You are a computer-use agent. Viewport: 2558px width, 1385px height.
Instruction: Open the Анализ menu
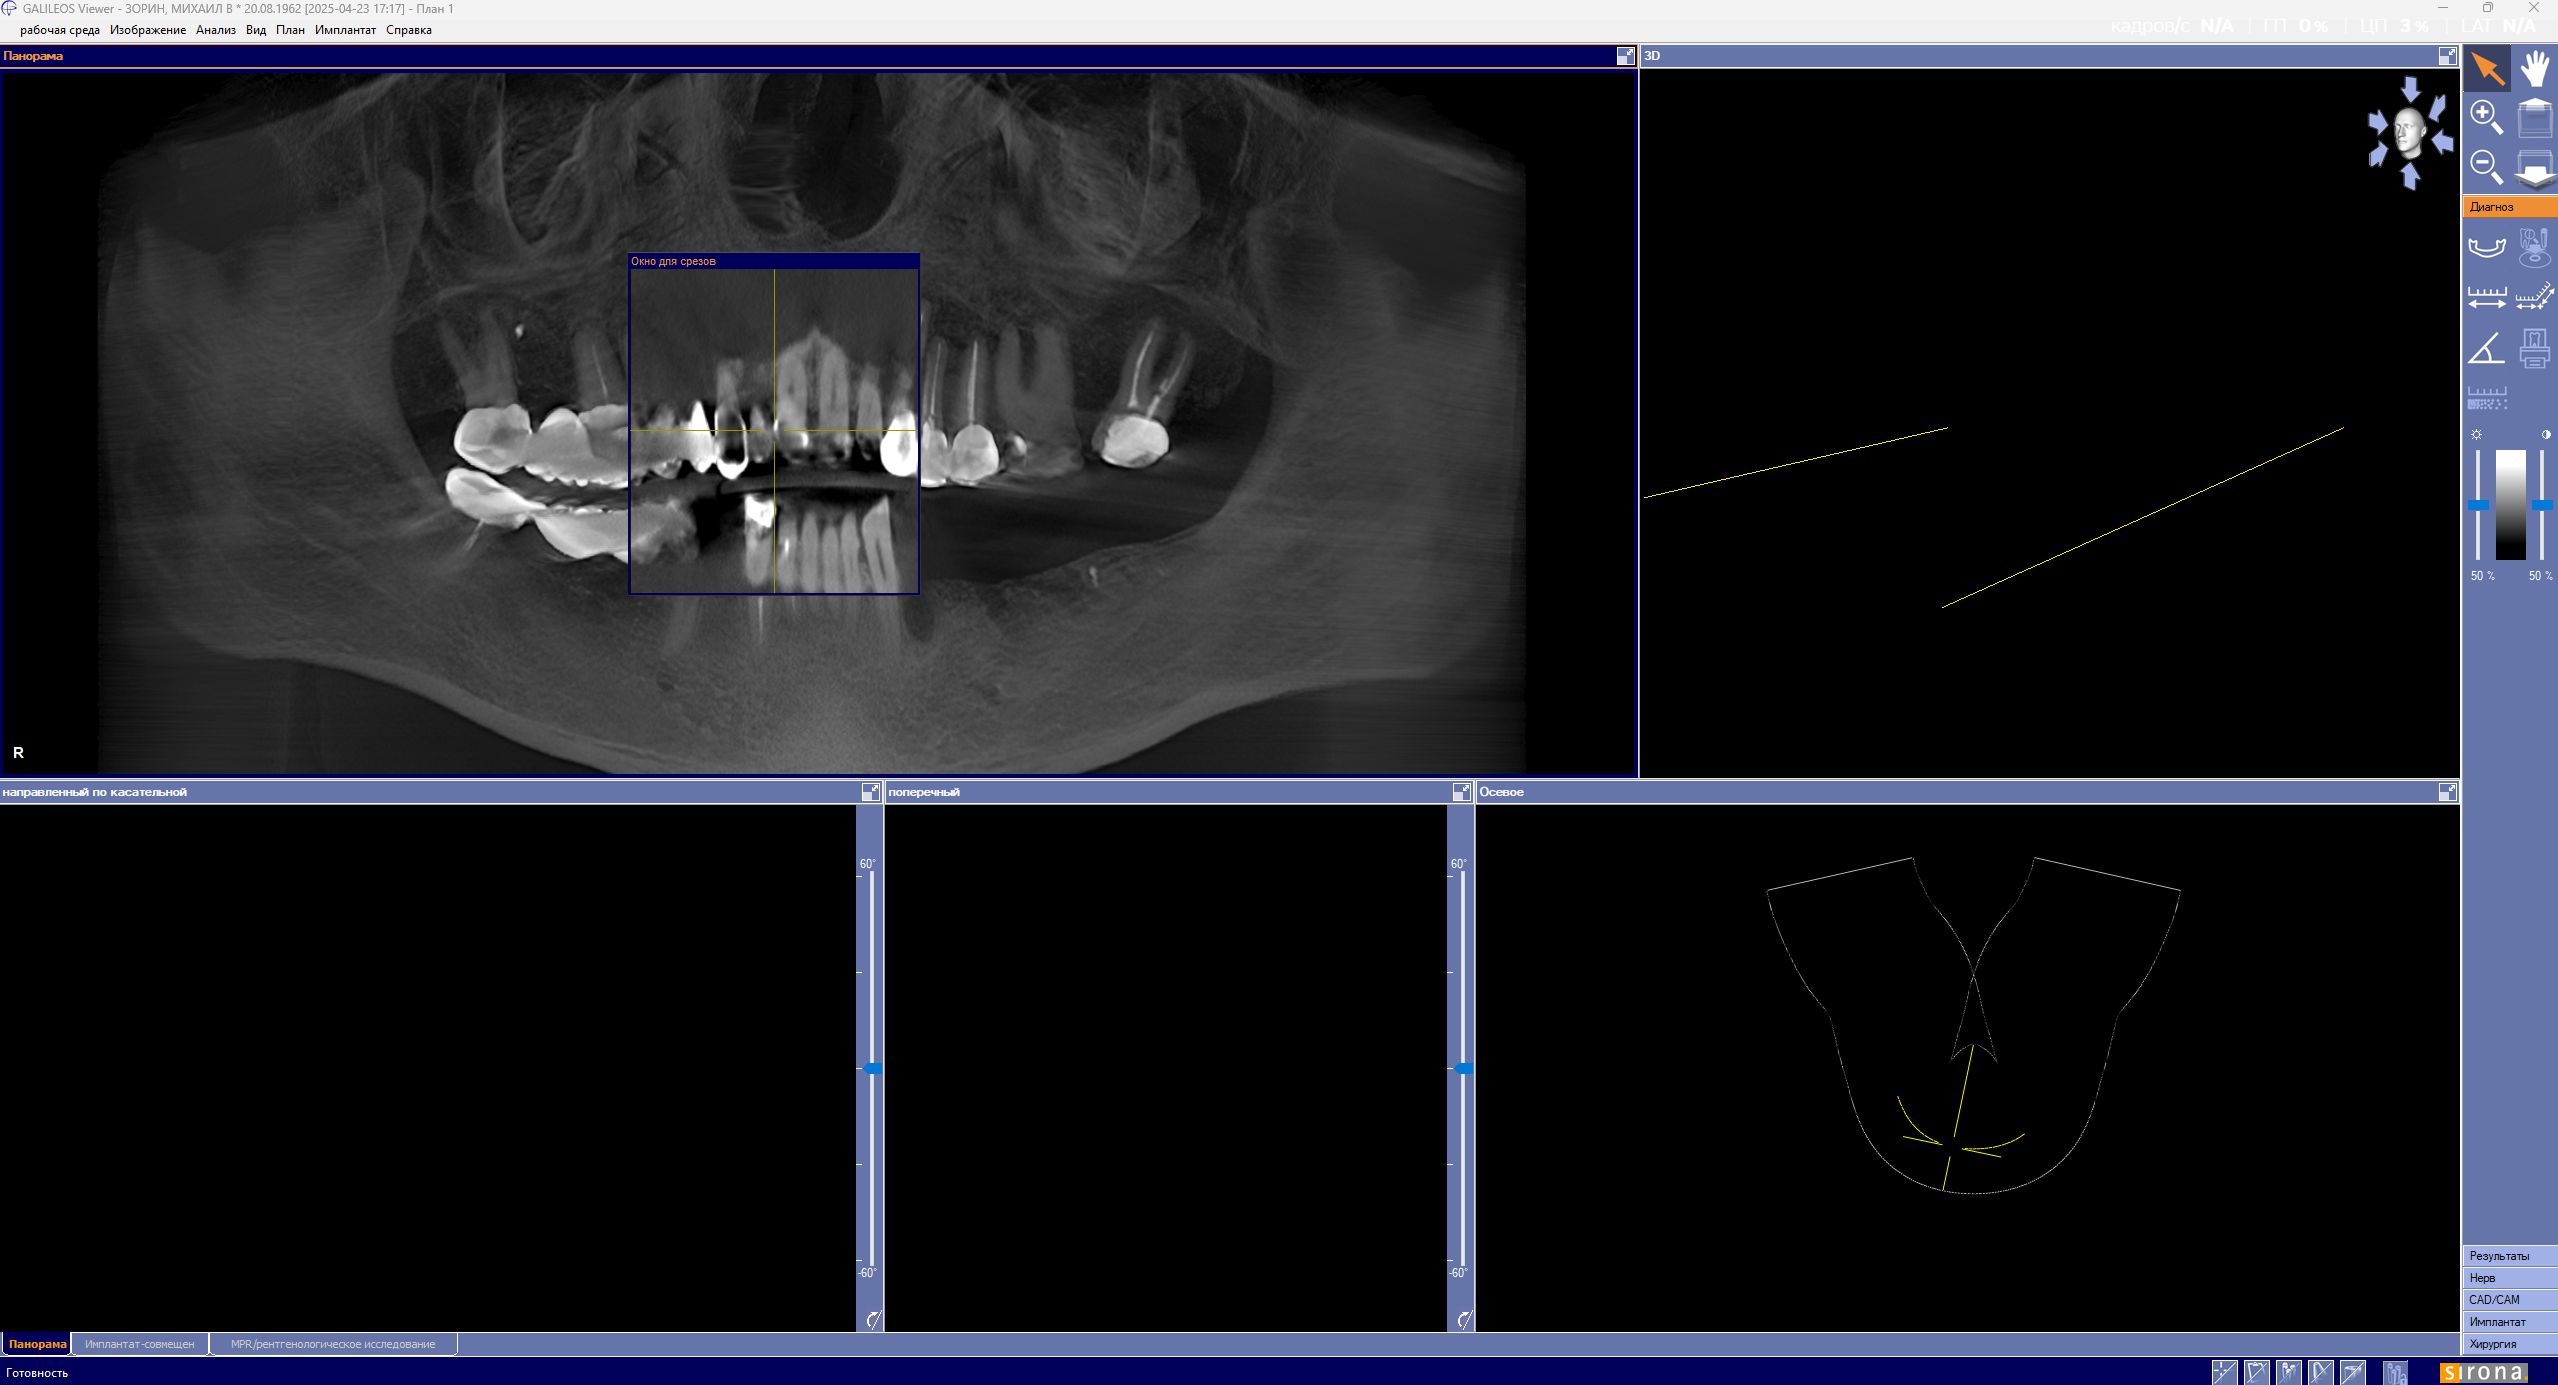pos(216,30)
